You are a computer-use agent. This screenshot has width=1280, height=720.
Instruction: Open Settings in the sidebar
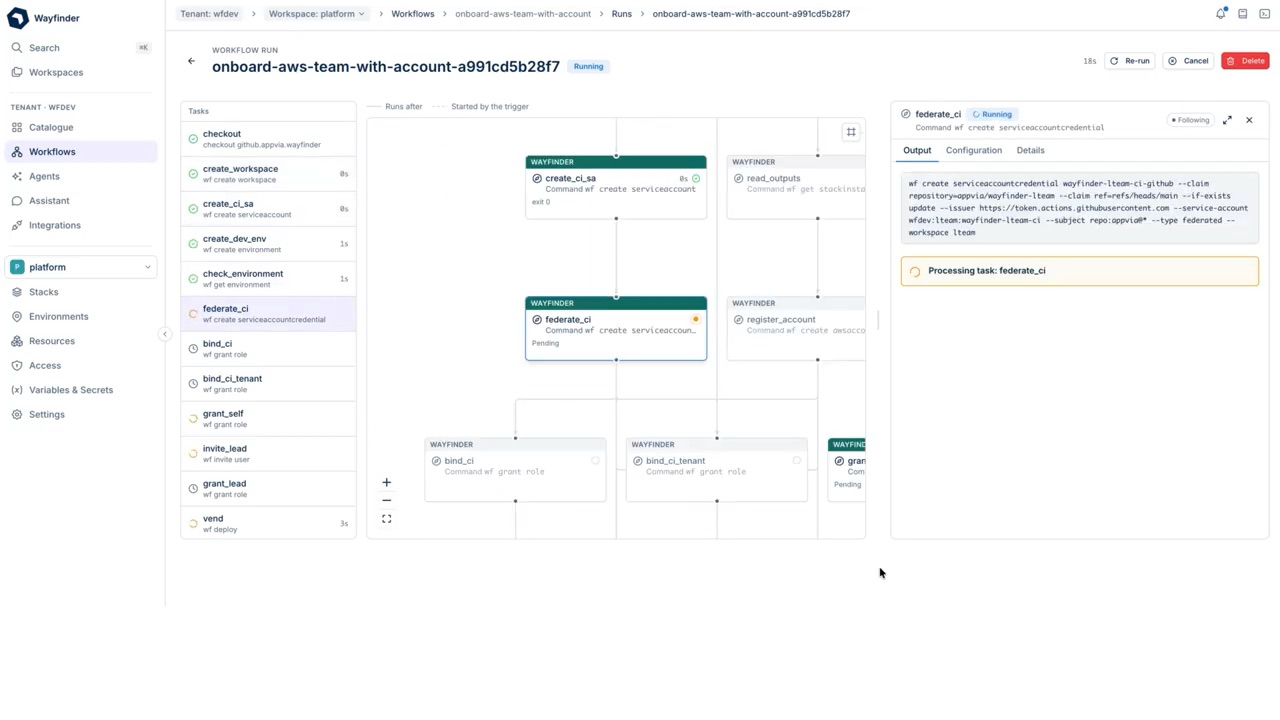pyautogui.click(x=80, y=415)
